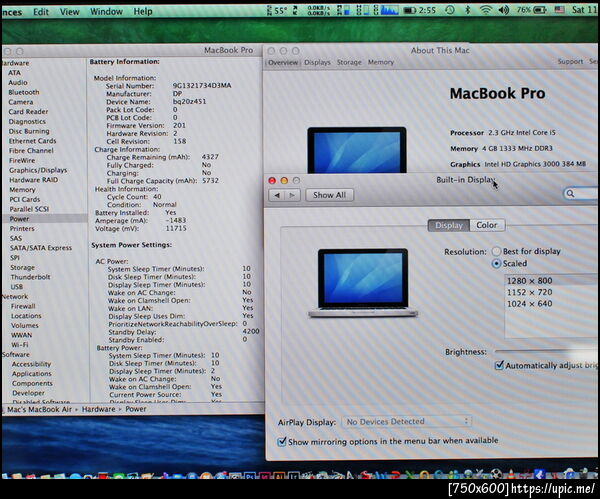Select Graphics/Displays in sidebar

coord(38,170)
